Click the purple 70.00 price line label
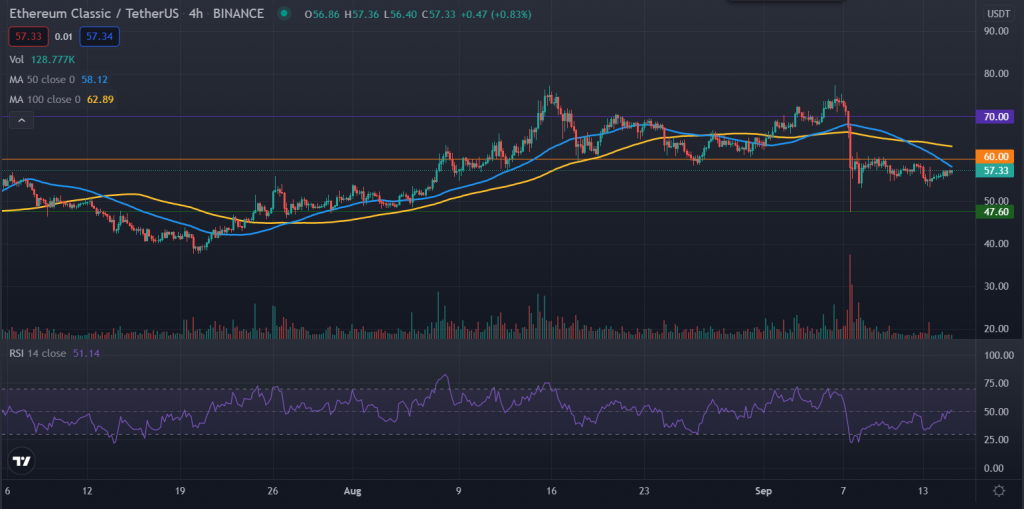This screenshot has width=1024, height=509. (993, 118)
